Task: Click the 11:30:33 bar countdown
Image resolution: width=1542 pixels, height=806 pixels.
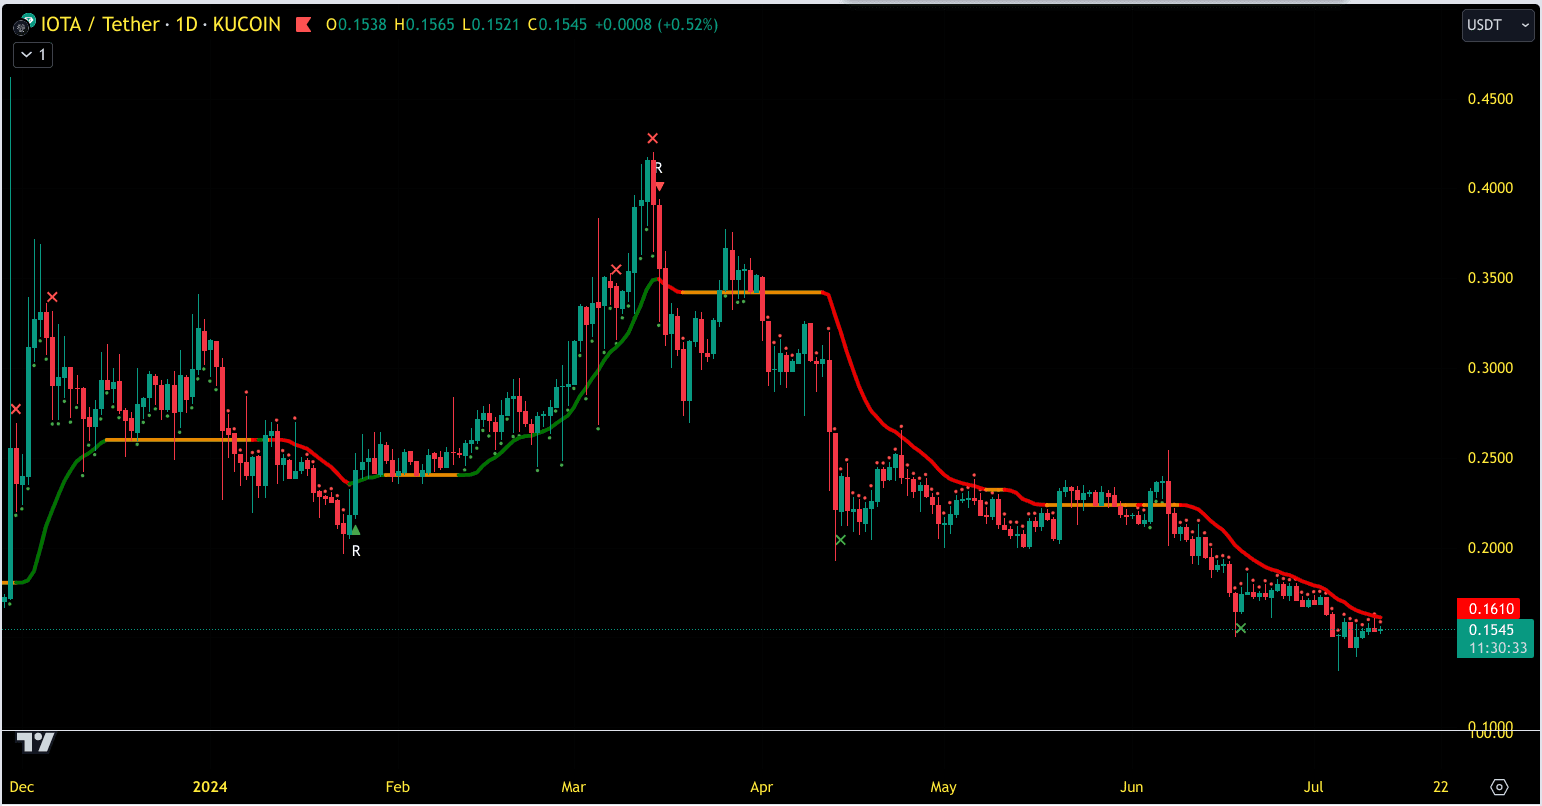Action: tap(1497, 648)
